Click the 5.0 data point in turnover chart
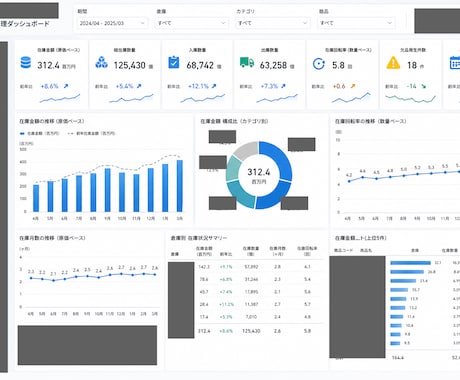This screenshot has width=460, height=380. (404, 175)
